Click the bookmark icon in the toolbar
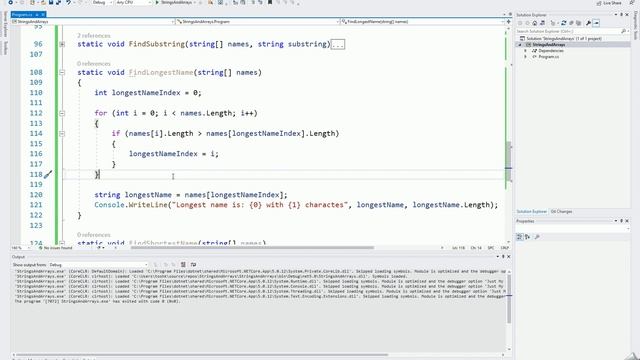This screenshot has height=360, width=640. (270, 2)
